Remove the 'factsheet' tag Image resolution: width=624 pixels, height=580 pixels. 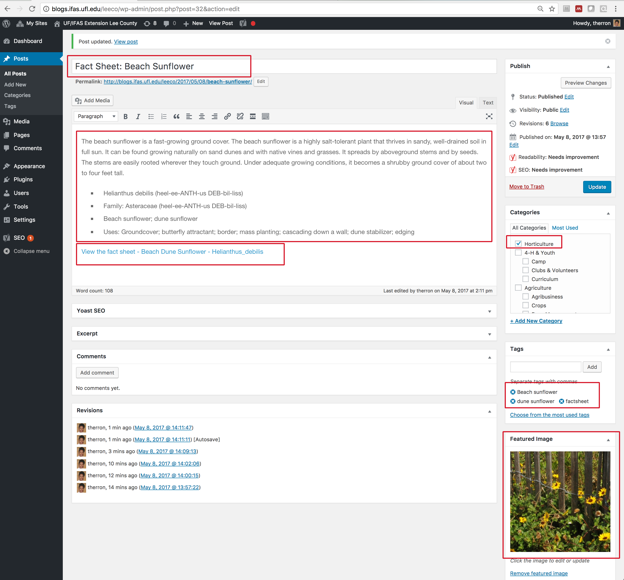point(562,401)
